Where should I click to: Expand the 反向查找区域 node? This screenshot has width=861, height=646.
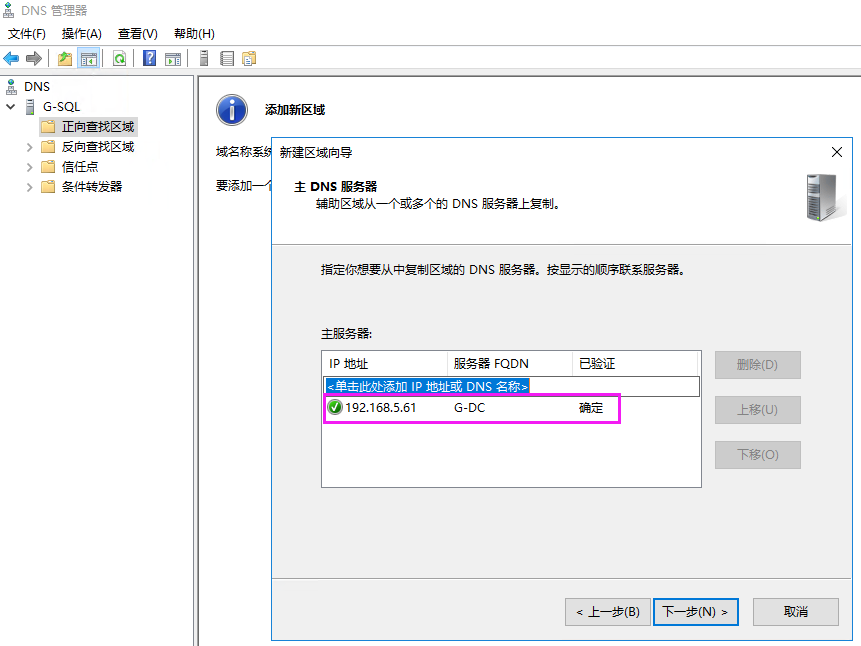[x=30, y=147]
